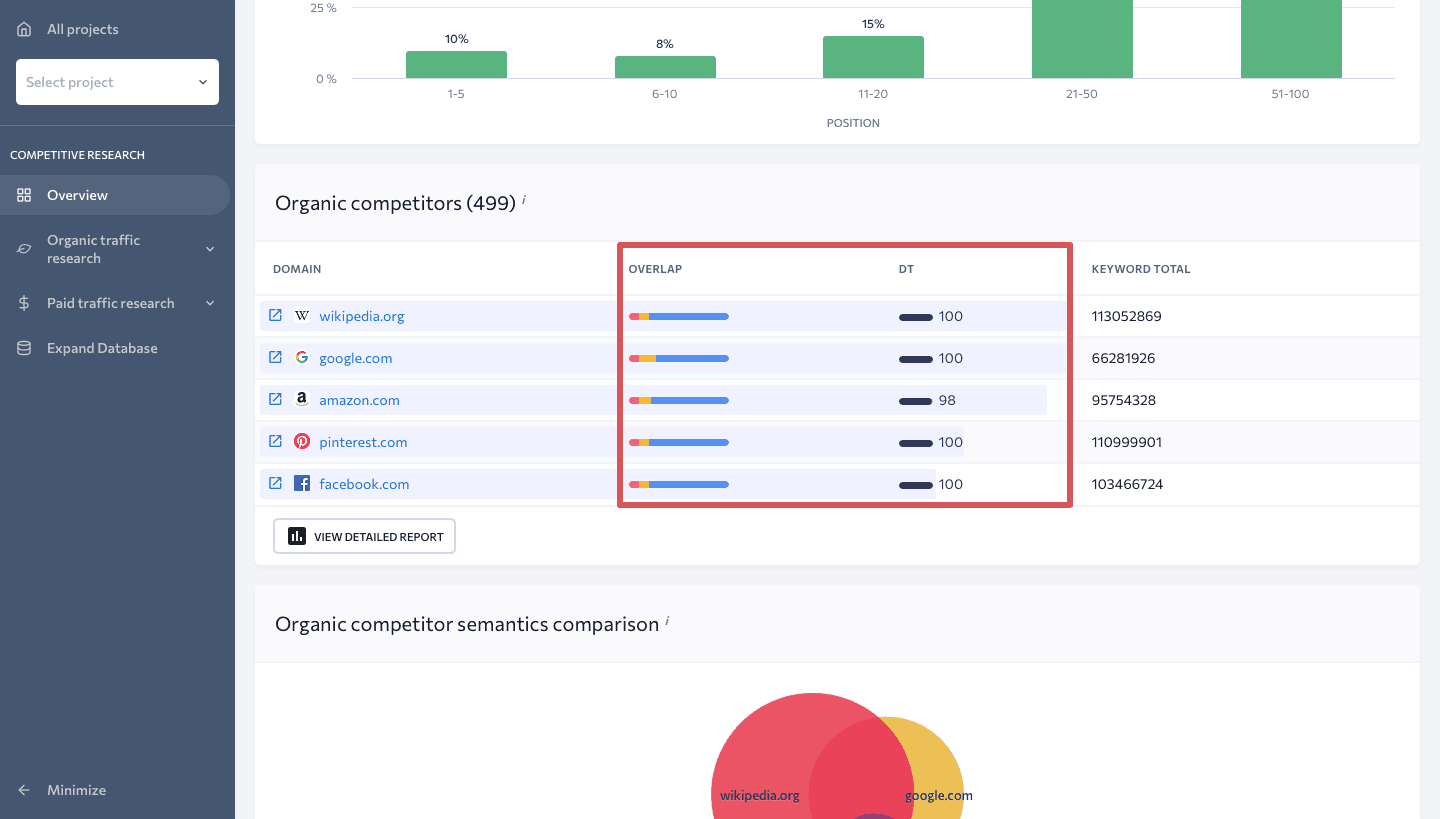Click the KEYWORD TOTAL column header
The image size is (1440, 819).
(1141, 269)
